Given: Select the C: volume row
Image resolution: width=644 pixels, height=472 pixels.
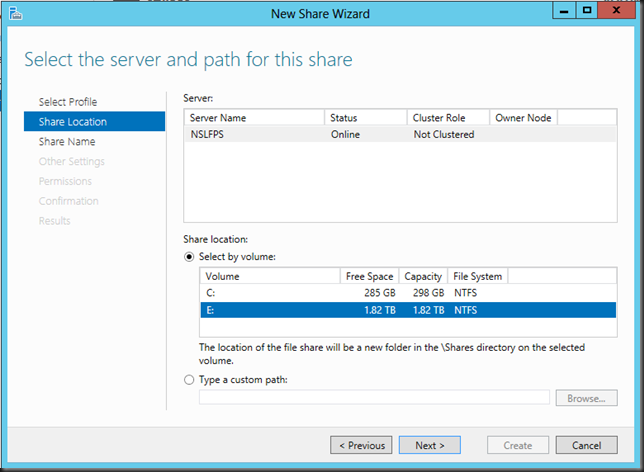Looking at the screenshot, I should point(408,293).
